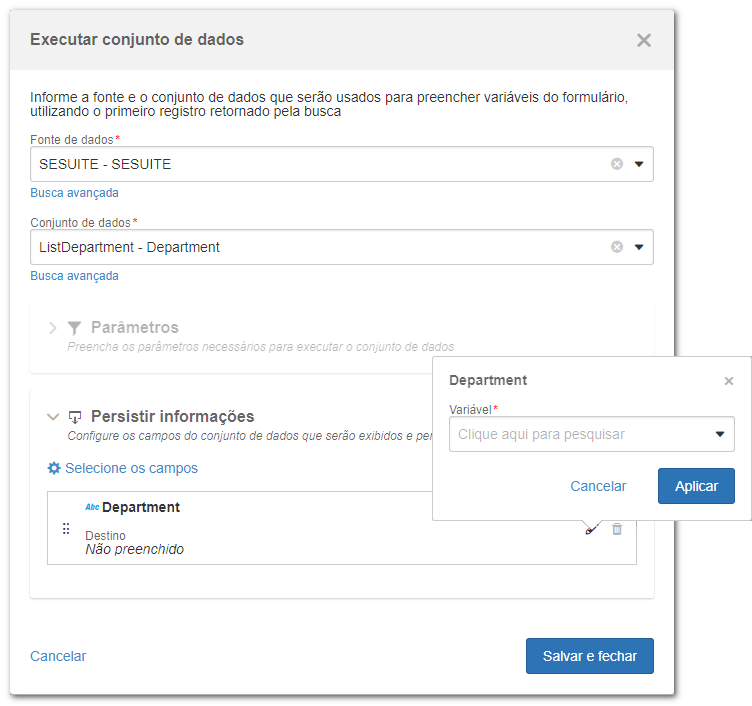Image resolution: width=752 pixels, height=706 pixels.
Task: Clear the Conjunto de dados selection
Action: [x=617, y=247]
